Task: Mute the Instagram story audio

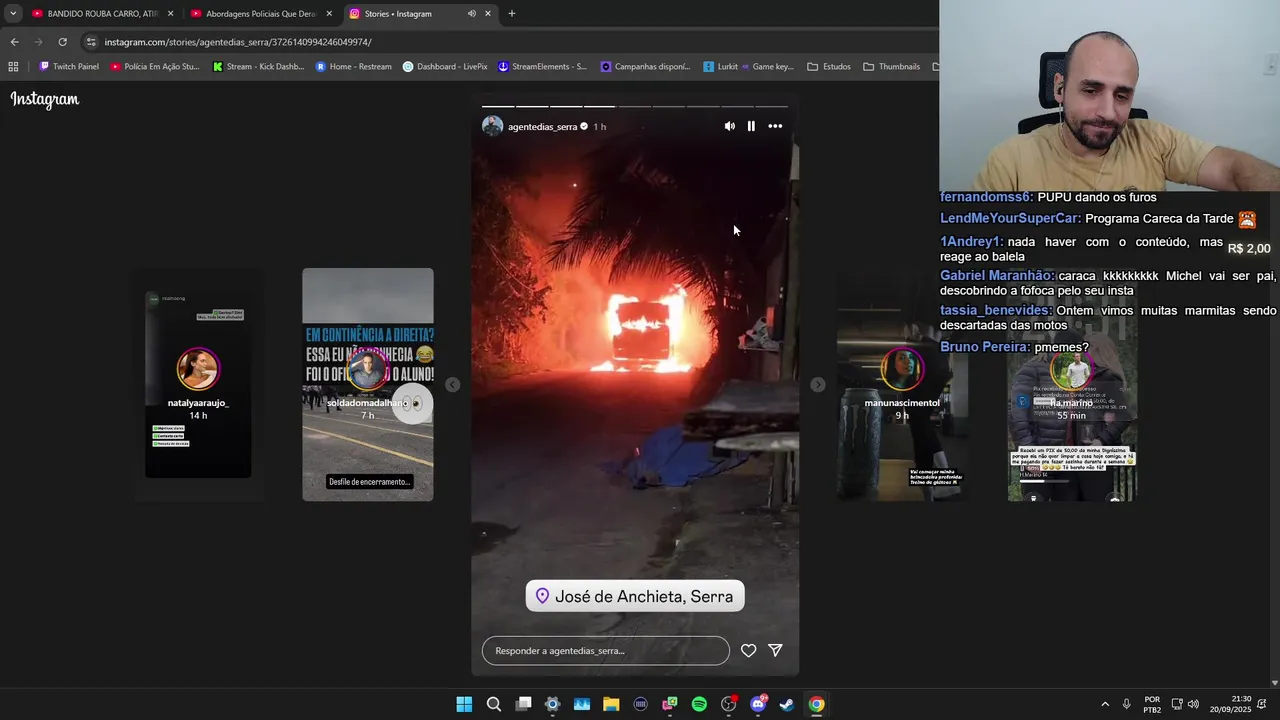Action: (729, 126)
